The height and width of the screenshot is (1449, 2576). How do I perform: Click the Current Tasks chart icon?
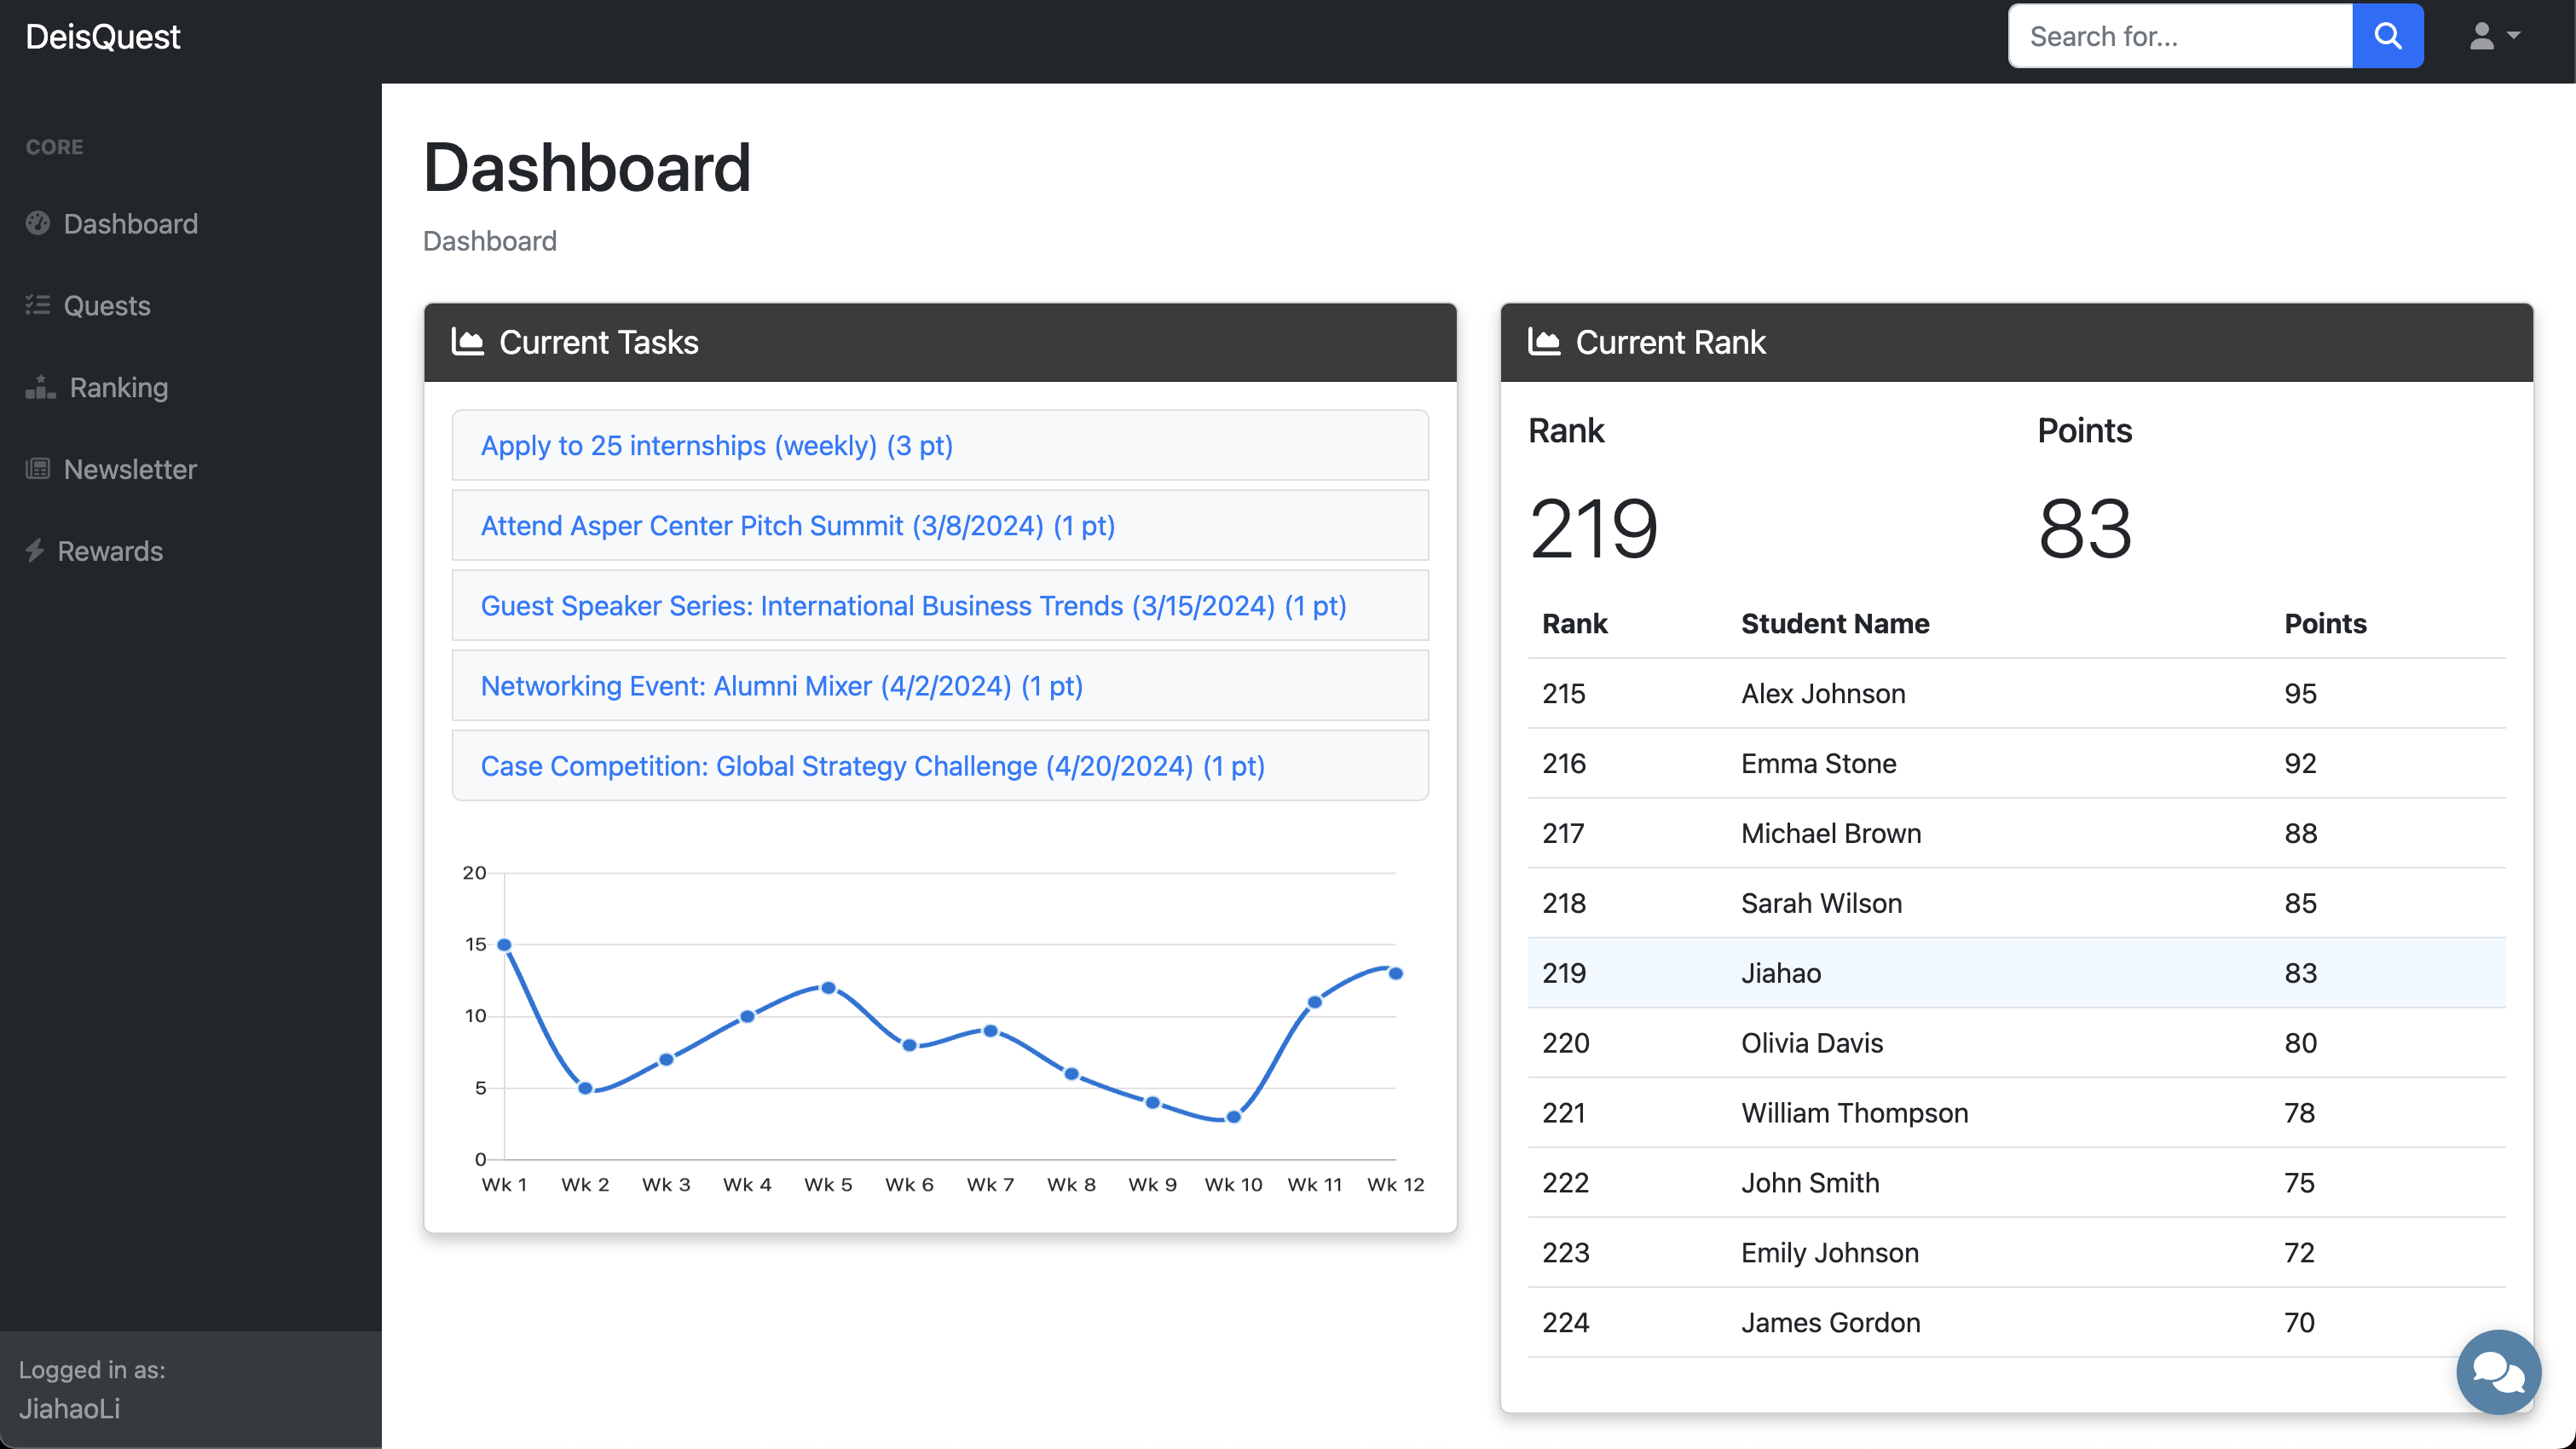pyautogui.click(x=467, y=342)
